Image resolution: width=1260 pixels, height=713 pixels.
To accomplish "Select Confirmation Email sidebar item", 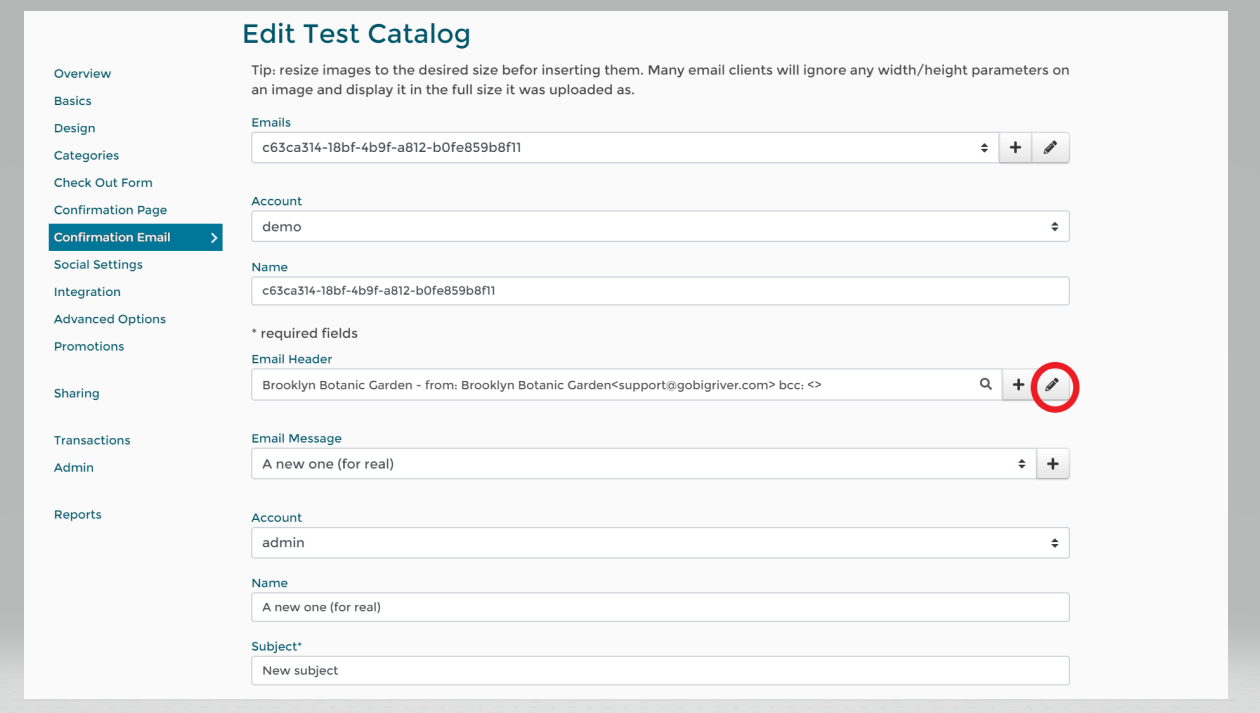I will [135, 237].
